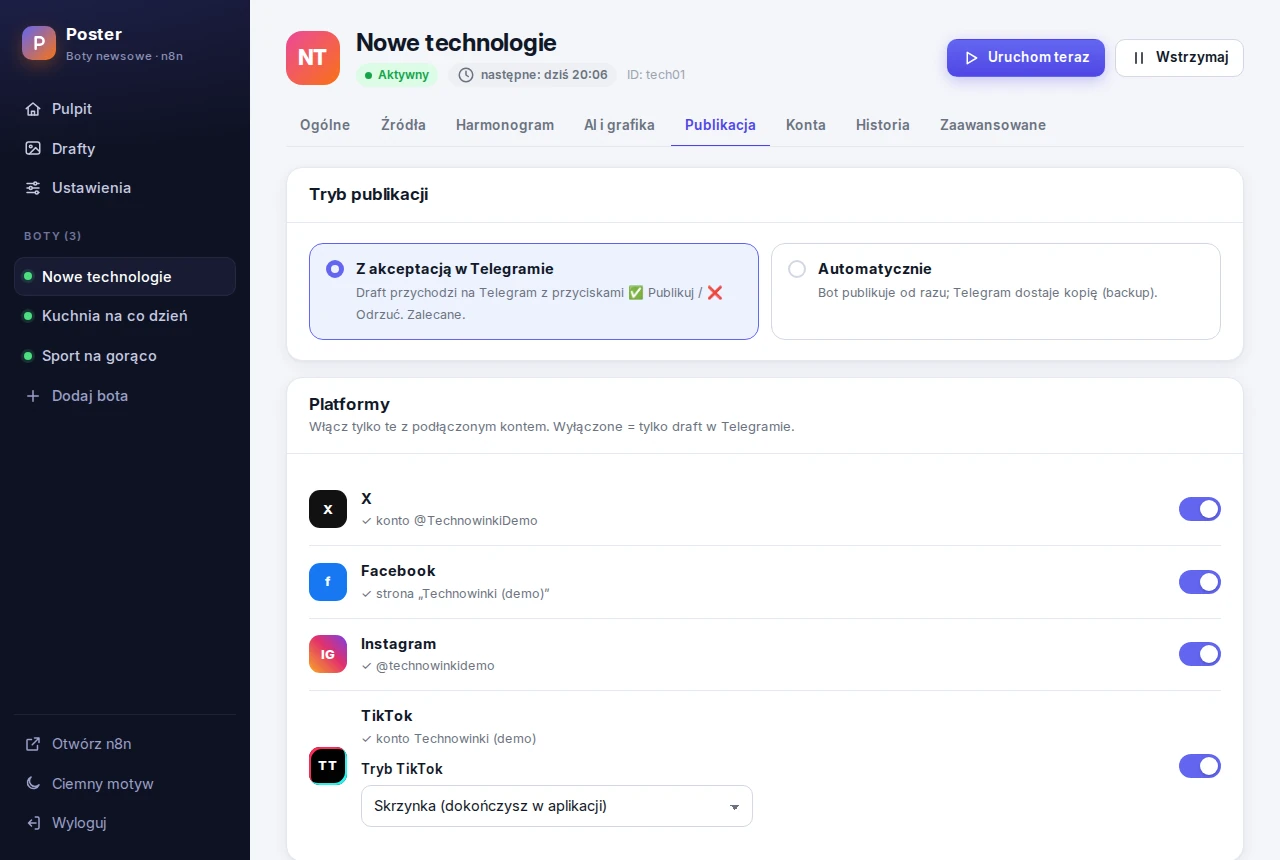This screenshot has height=860, width=1280.
Task: Open the AI i grafika tab
Action: (x=619, y=125)
